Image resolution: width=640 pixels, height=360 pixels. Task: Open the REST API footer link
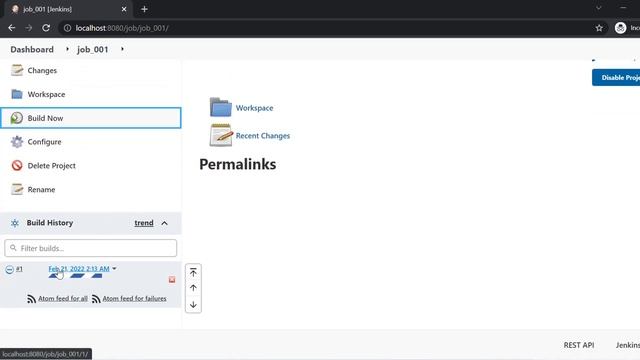(x=579, y=345)
